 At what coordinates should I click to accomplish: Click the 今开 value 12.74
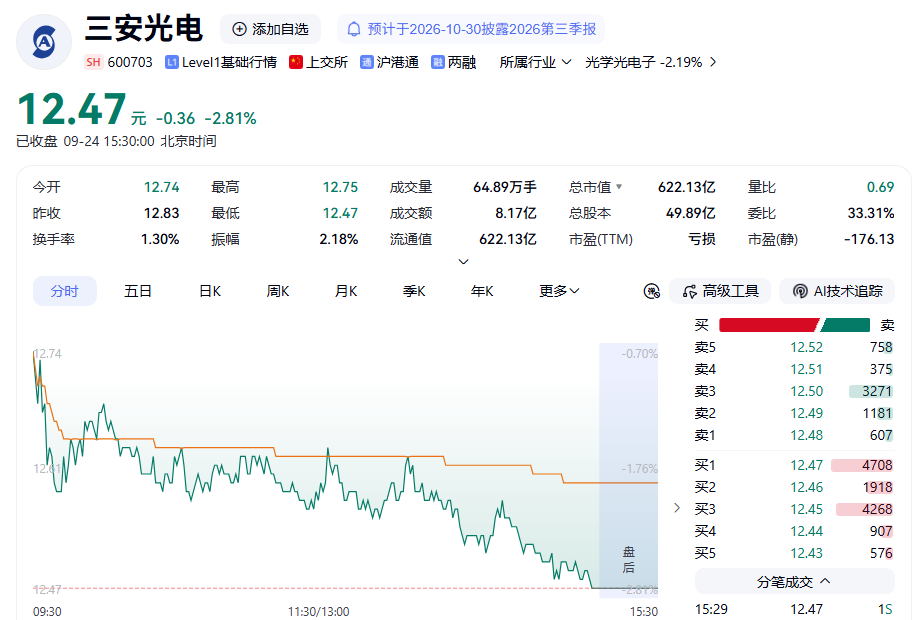[161, 187]
